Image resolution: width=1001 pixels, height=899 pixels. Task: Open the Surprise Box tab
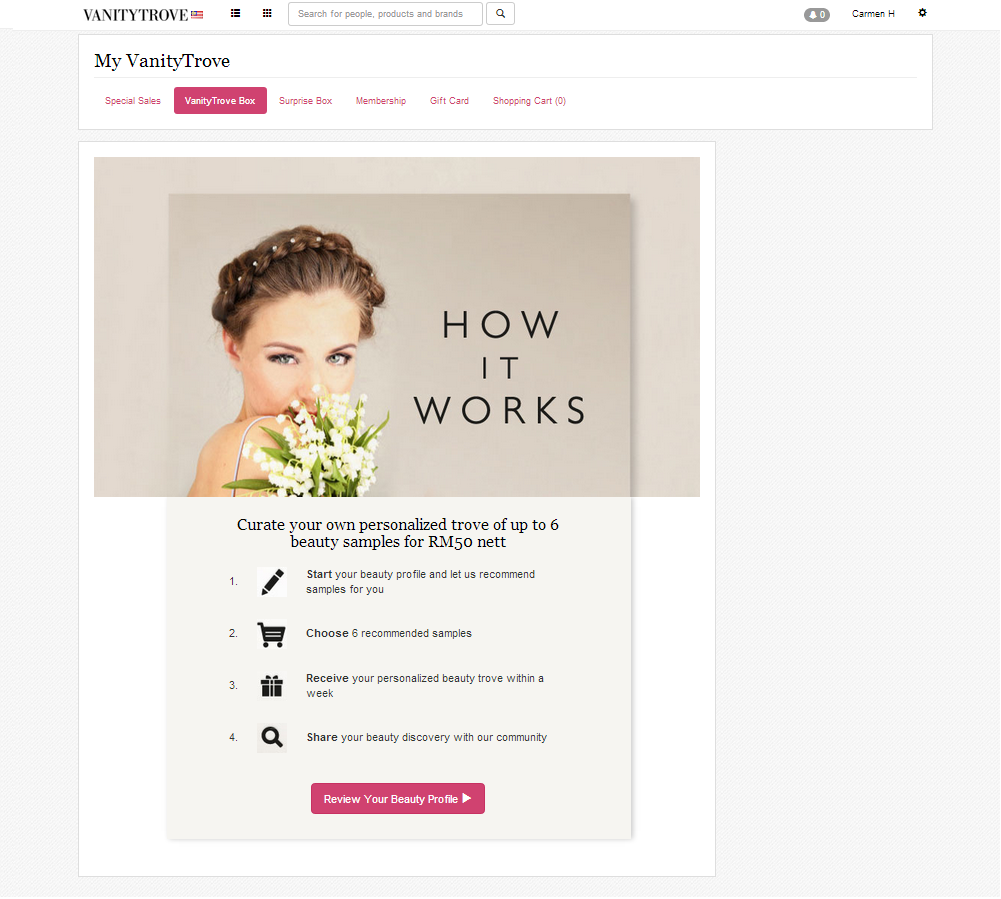pos(306,101)
